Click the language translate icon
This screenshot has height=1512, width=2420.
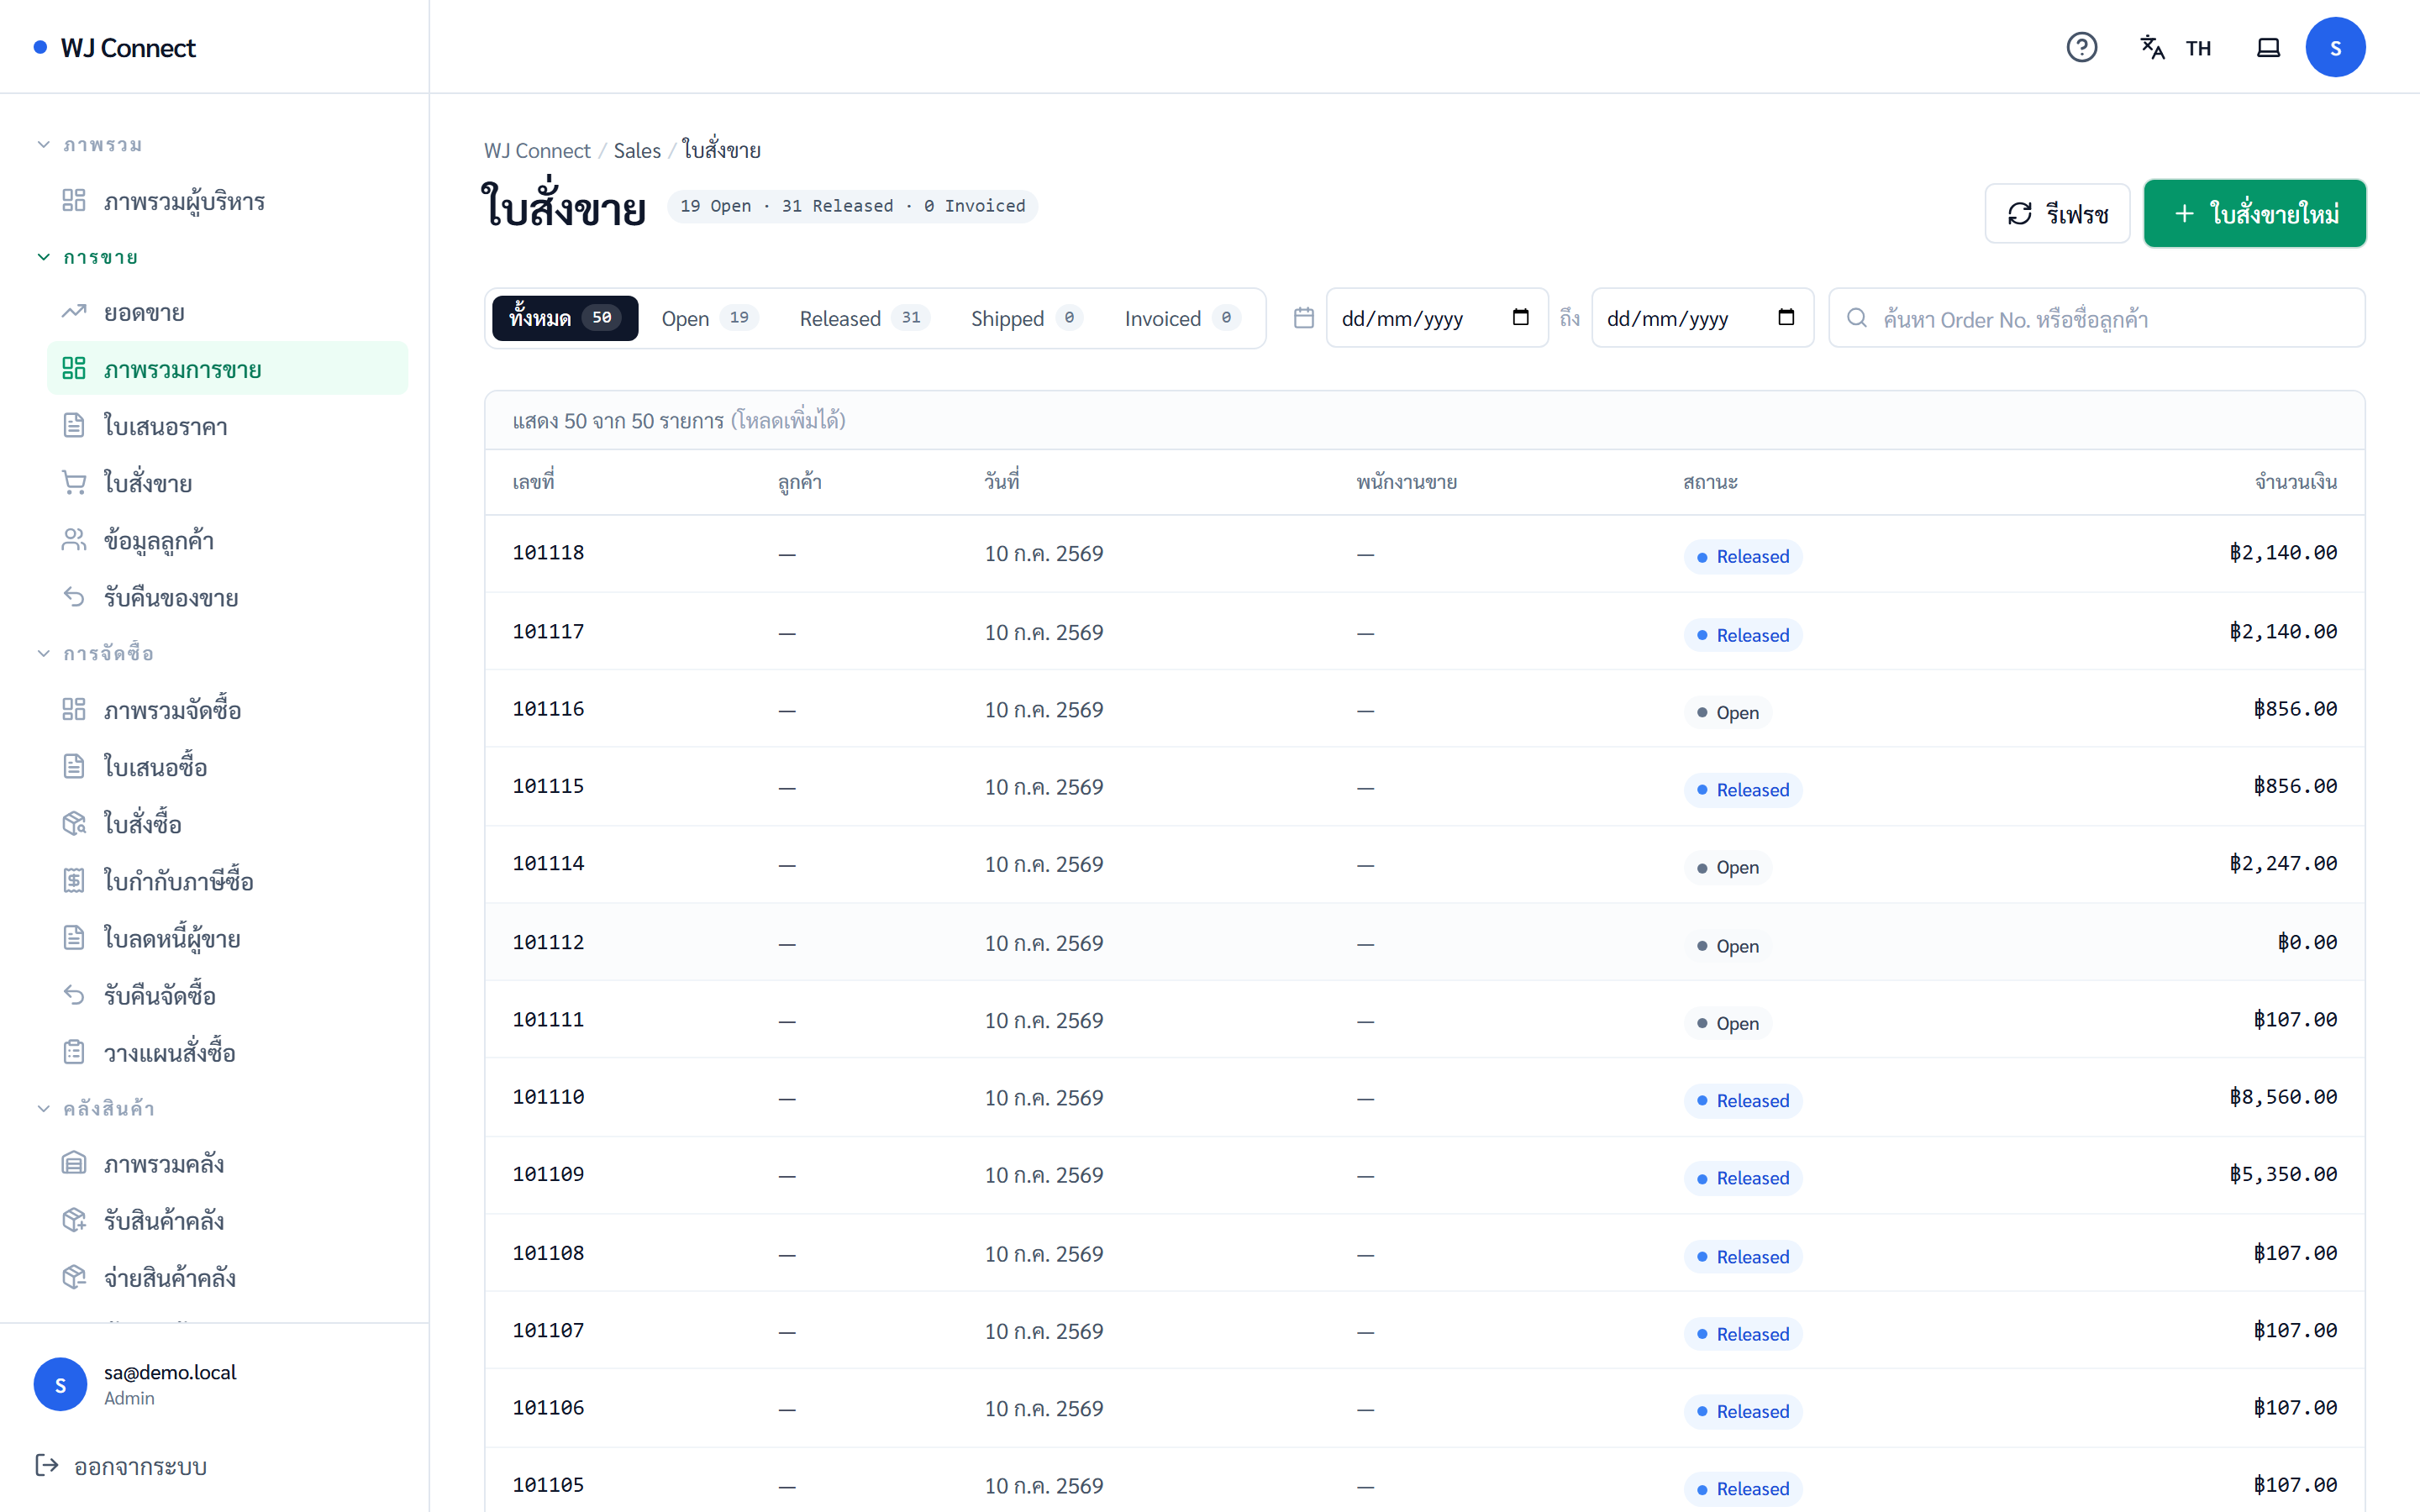[x=2152, y=47]
